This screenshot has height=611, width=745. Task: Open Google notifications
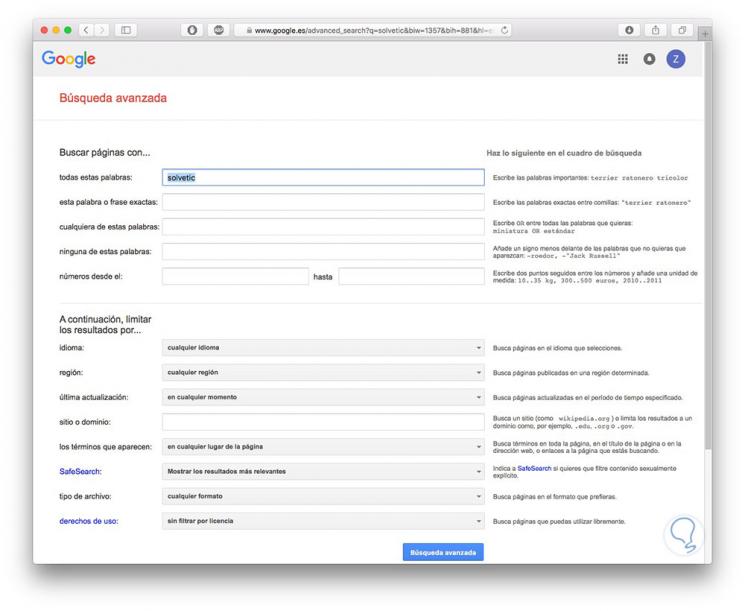649,59
